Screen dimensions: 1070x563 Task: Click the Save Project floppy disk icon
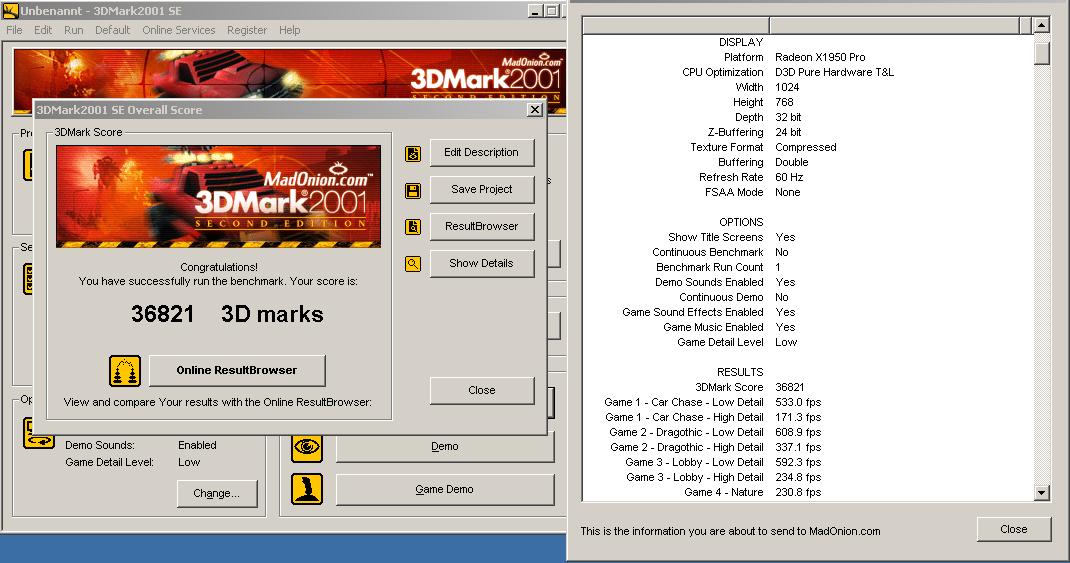pos(413,190)
